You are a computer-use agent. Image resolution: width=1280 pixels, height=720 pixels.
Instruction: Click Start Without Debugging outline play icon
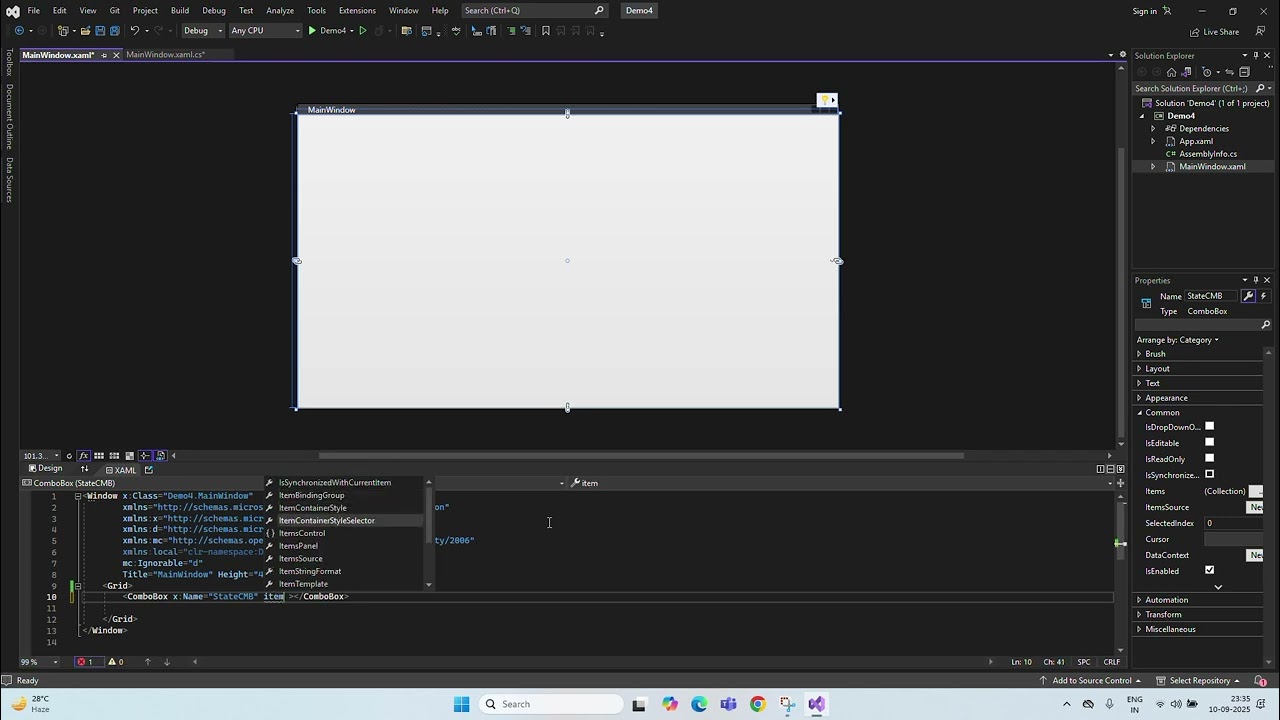tap(362, 31)
